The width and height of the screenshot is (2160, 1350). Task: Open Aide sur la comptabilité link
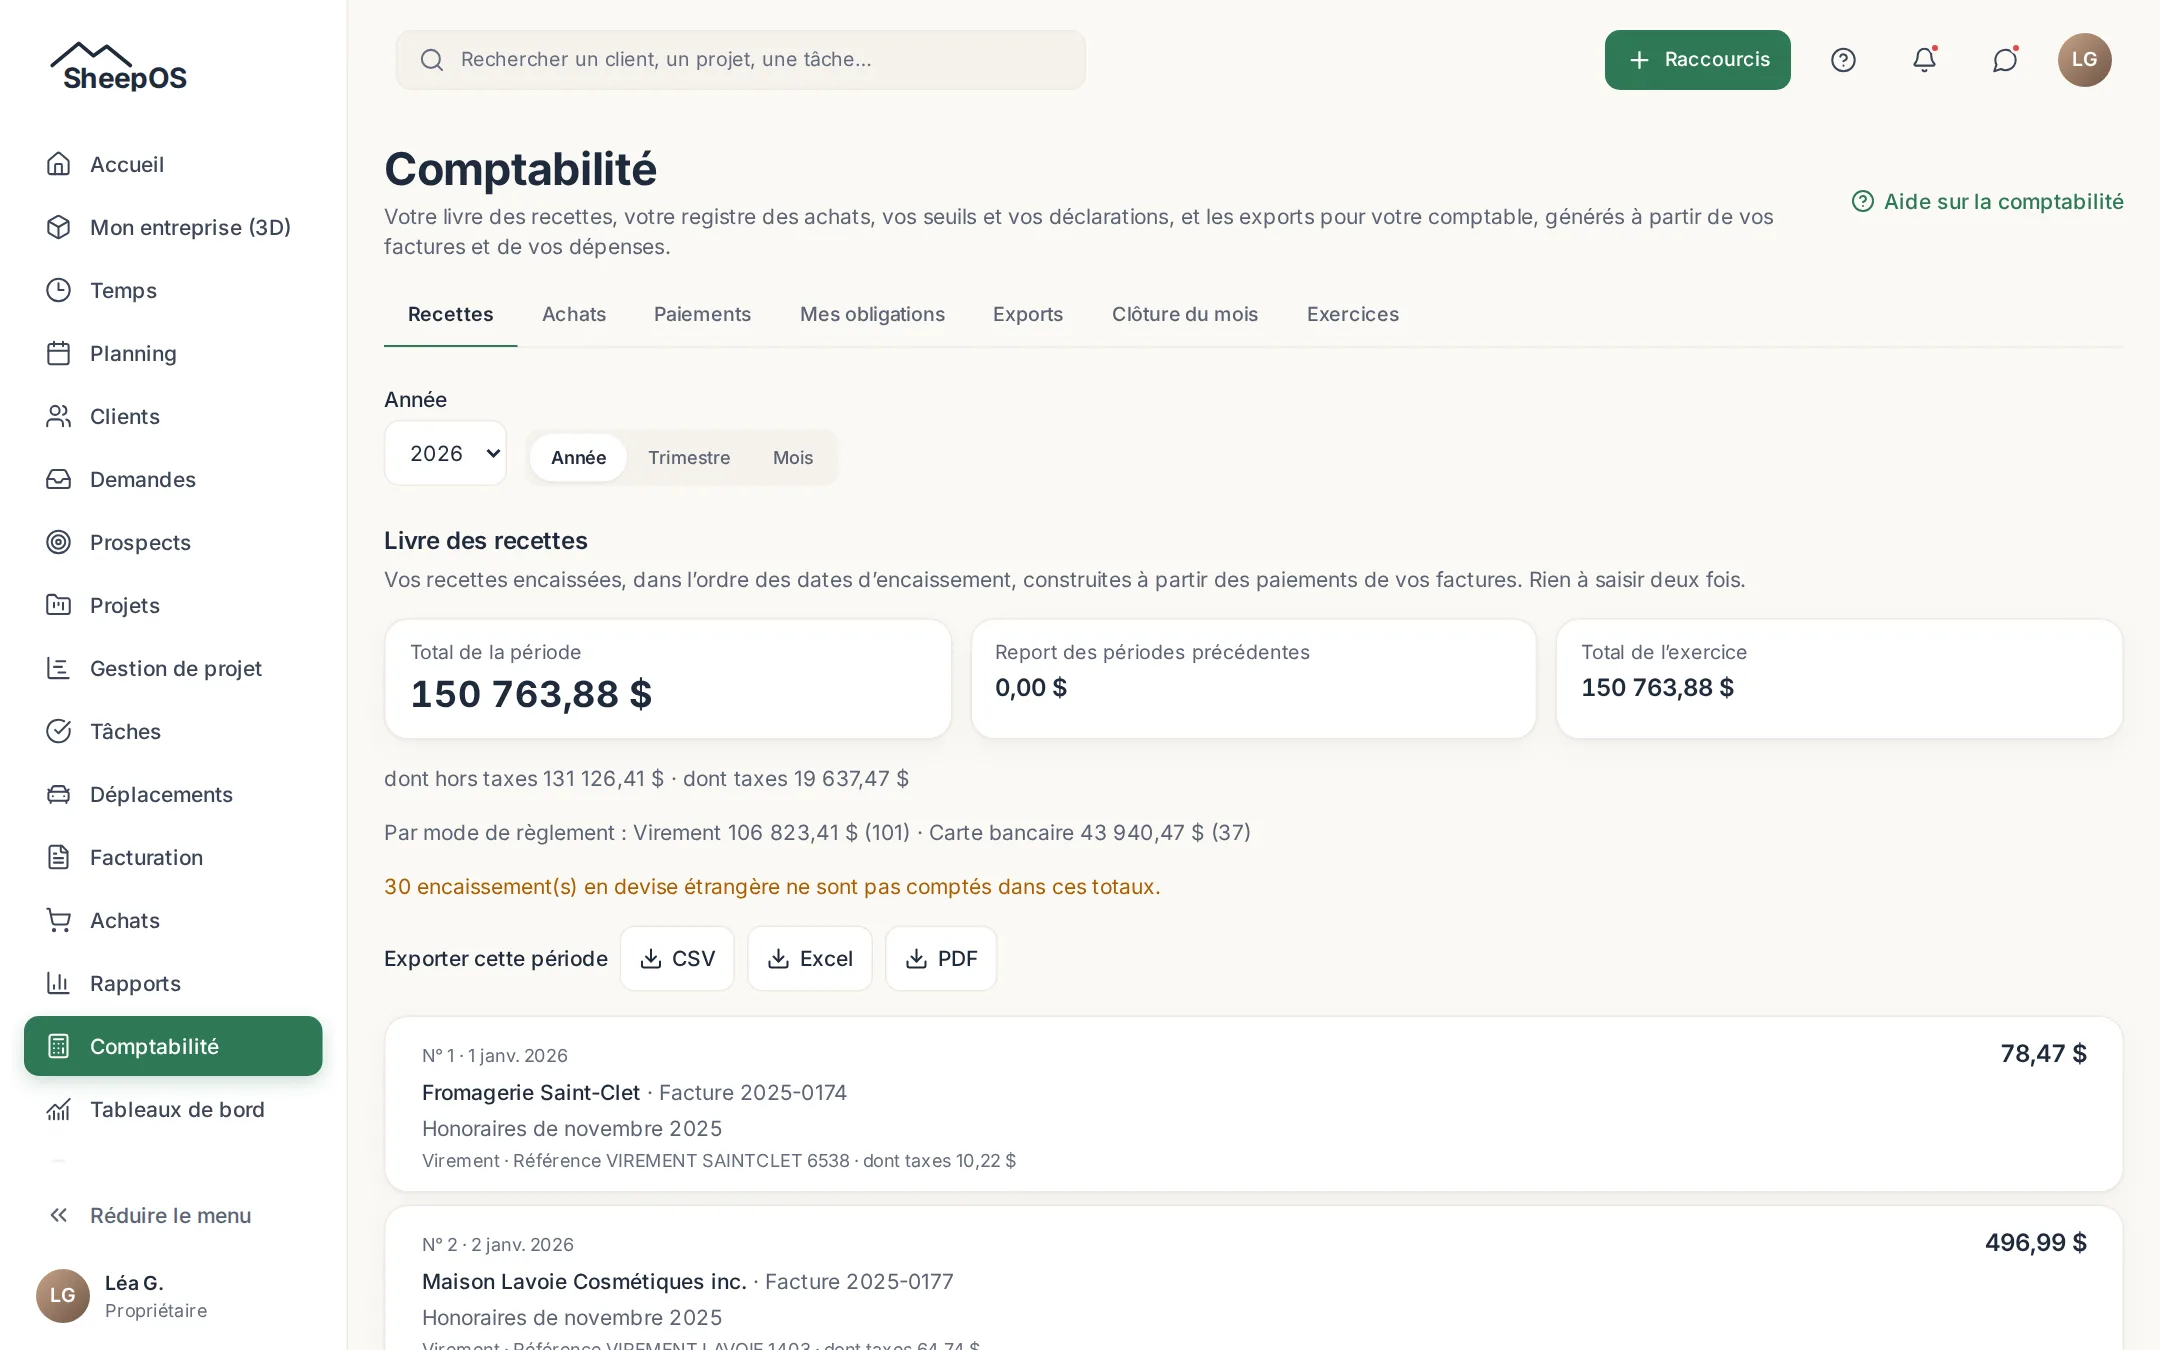coord(1988,201)
